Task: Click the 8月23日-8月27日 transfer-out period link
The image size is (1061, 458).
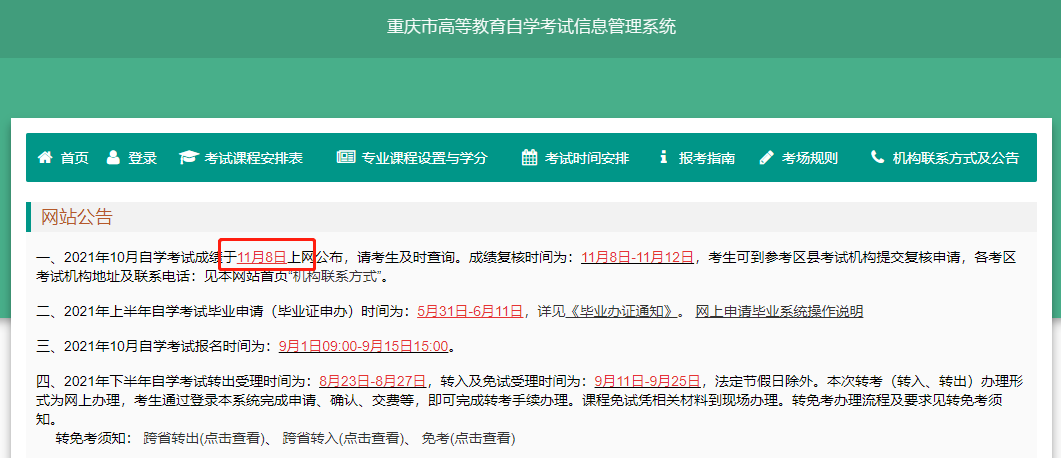Action: coord(372,381)
